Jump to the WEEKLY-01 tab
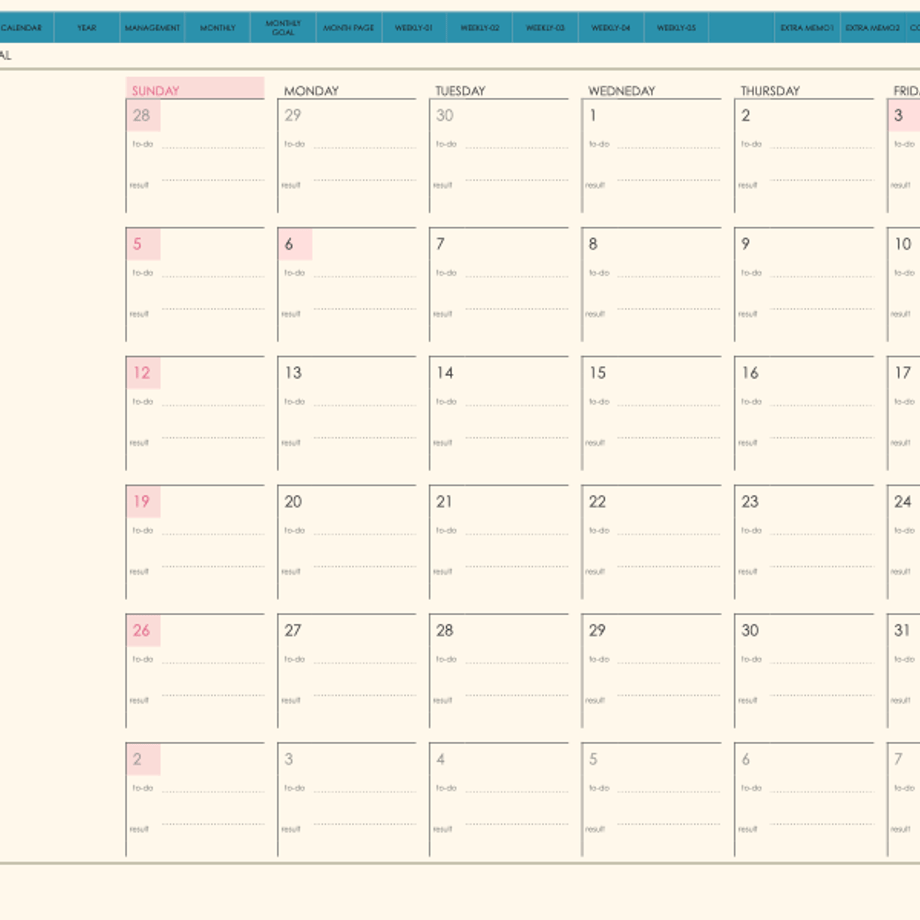The width and height of the screenshot is (920, 920). (x=414, y=28)
